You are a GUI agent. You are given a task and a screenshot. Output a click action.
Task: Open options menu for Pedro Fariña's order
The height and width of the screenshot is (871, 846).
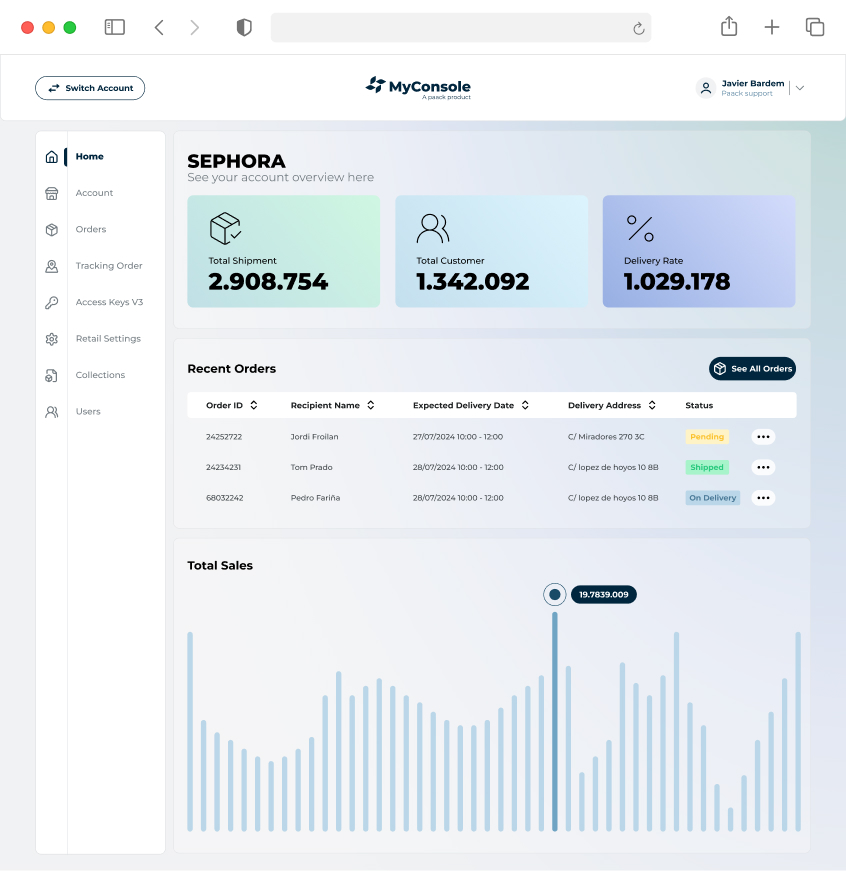point(763,498)
